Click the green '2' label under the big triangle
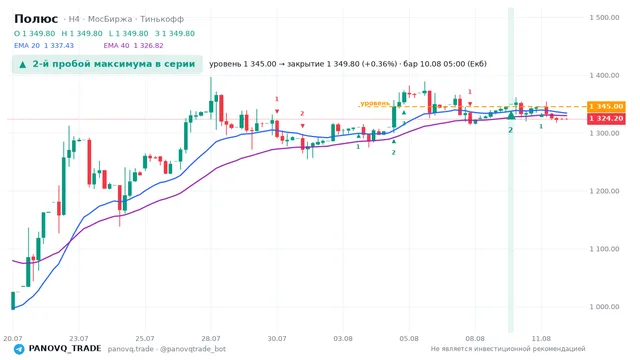 511,130
